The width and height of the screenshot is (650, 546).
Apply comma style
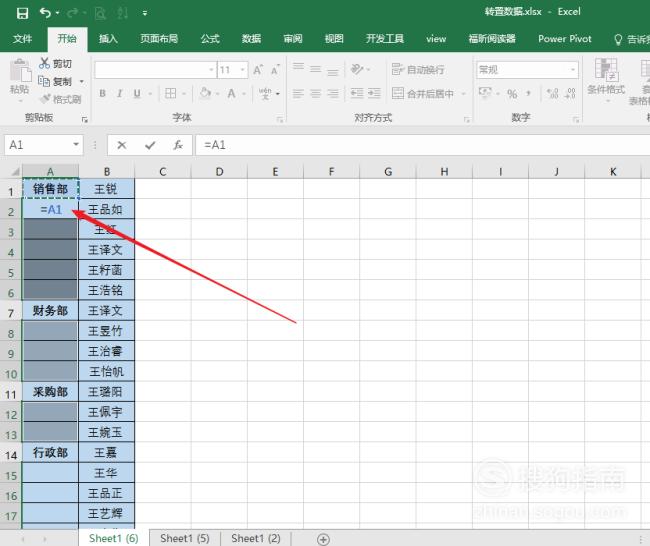coord(529,93)
